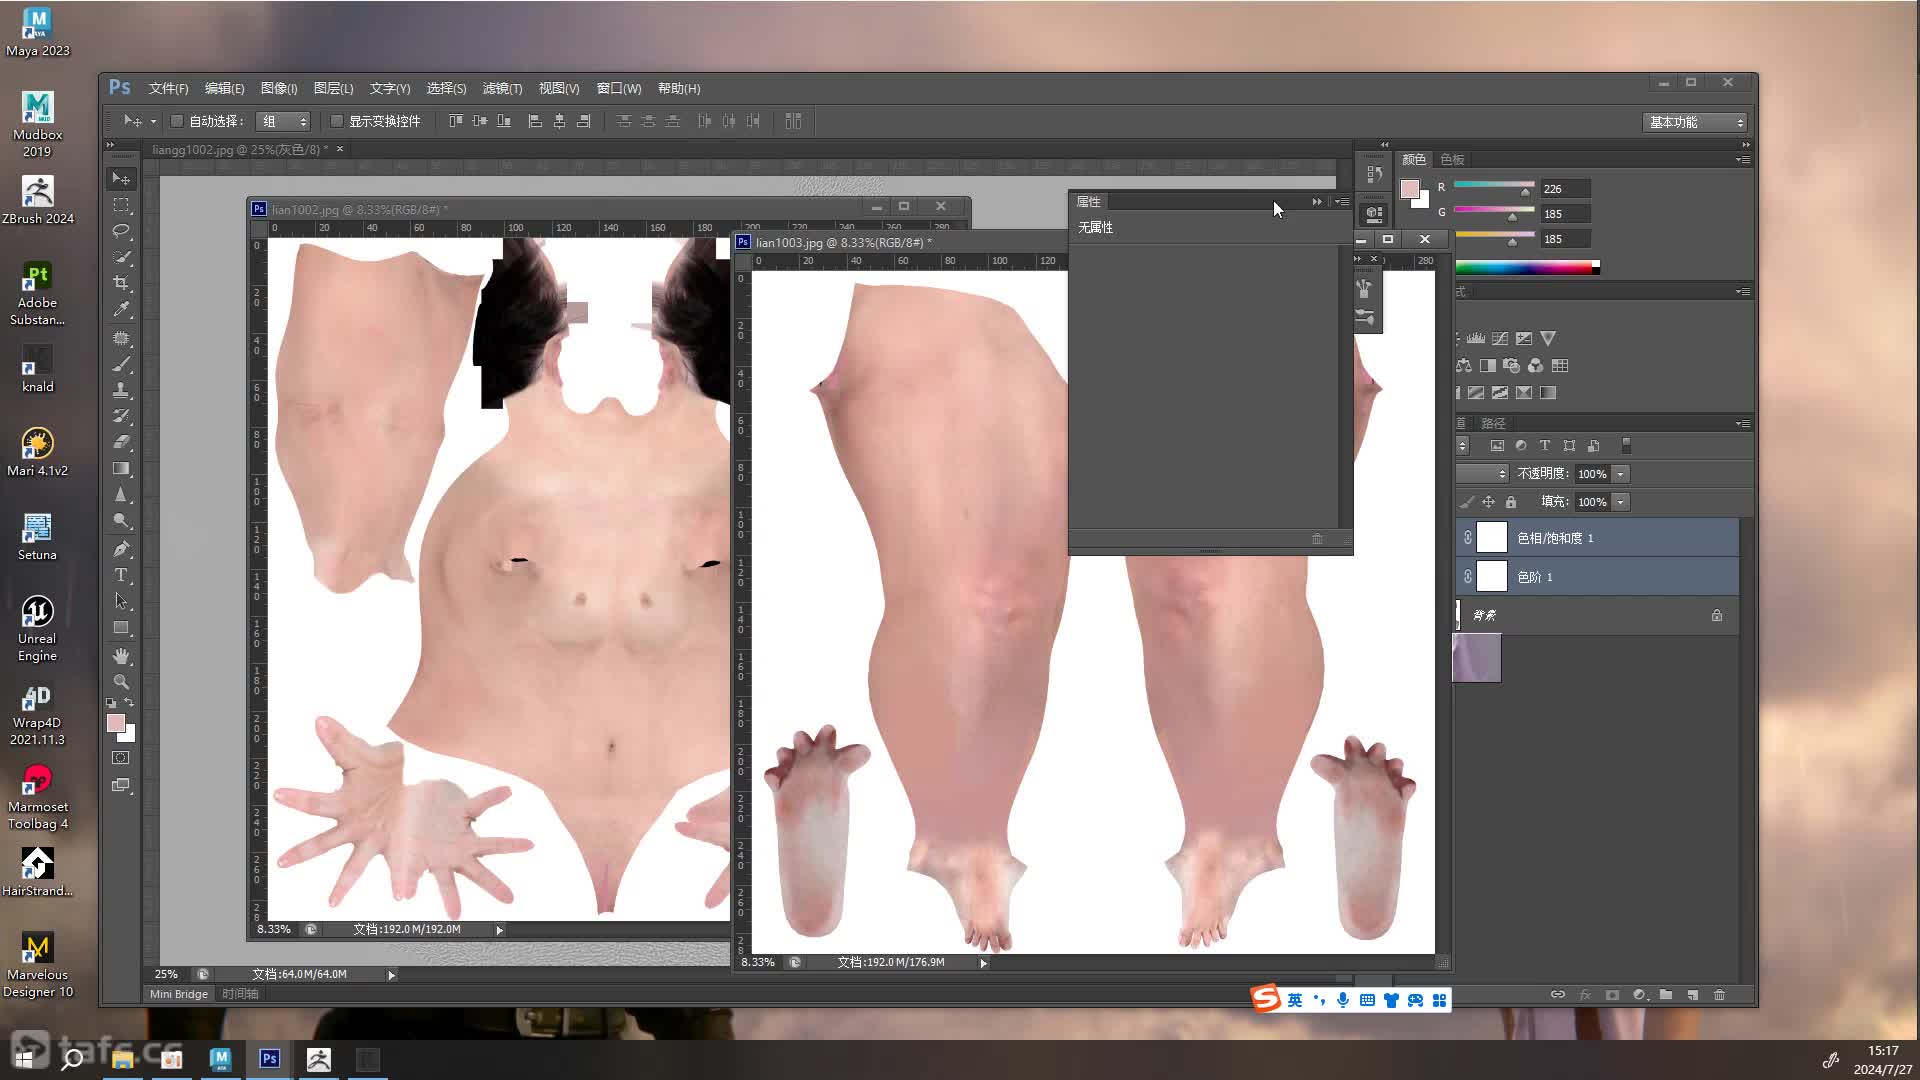
Task: Add an Exposure adjustment icon
Action: tap(1524, 339)
